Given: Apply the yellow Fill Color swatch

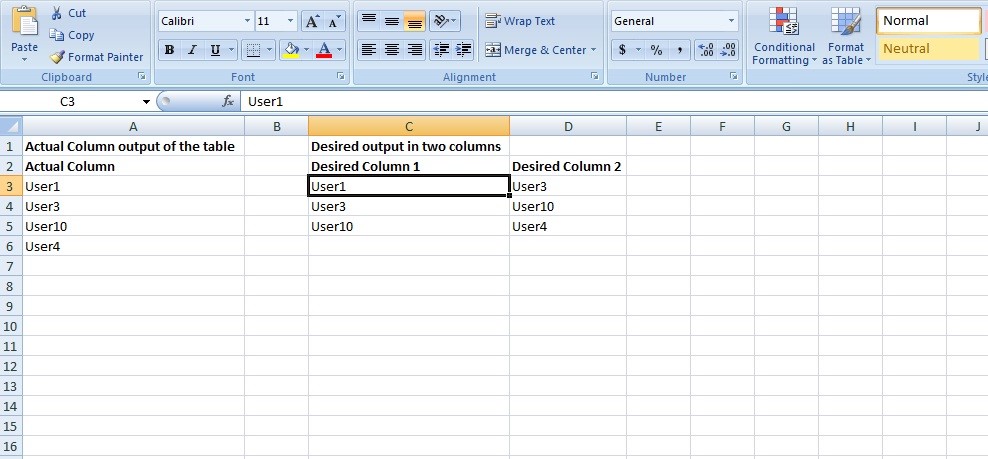Looking at the screenshot, I should click(x=291, y=50).
